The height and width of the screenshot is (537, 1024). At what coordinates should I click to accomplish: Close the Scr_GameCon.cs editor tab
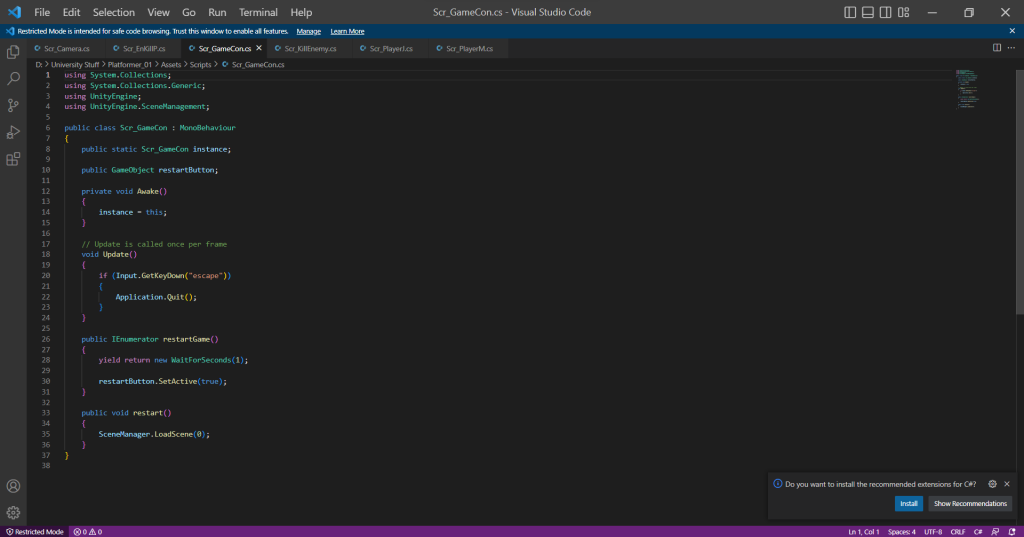[259, 48]
